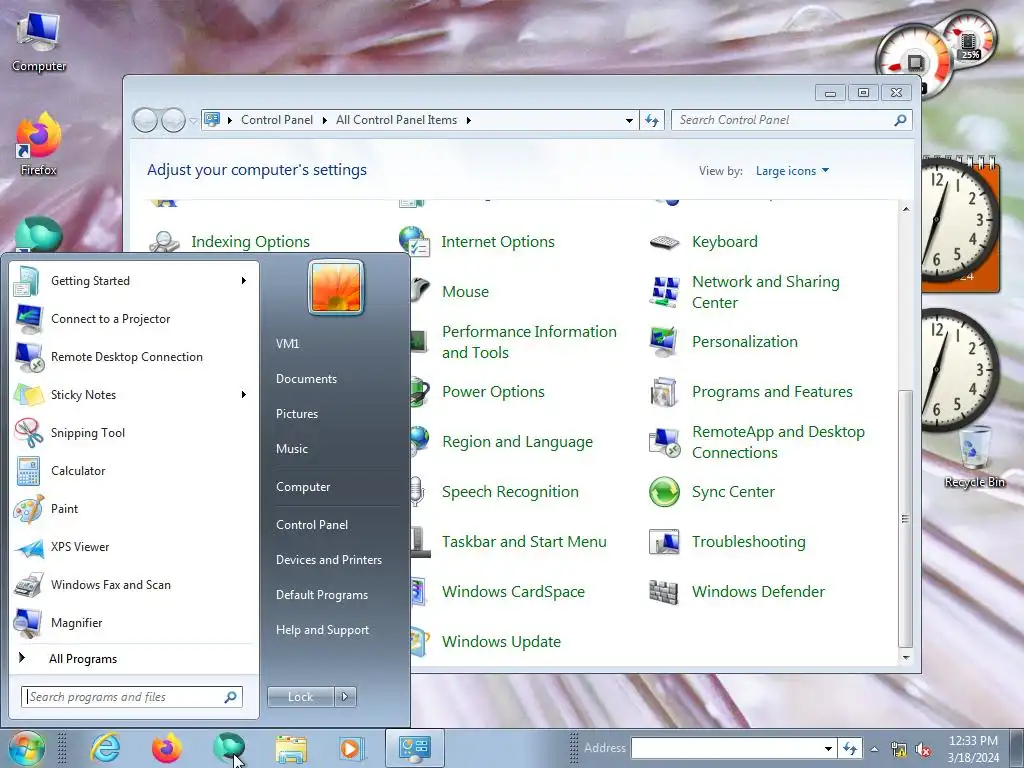
Task: Open Music from Start menu
Action: click(x=291, y=449)
